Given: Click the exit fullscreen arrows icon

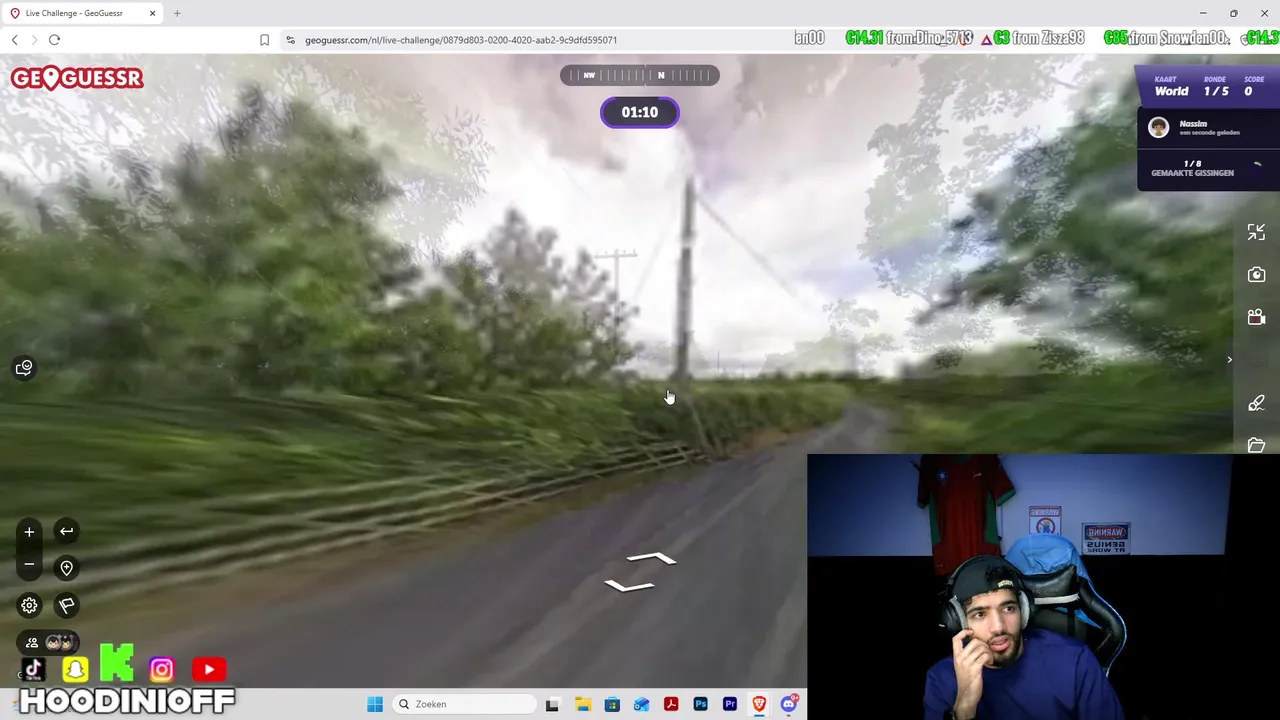Looking at the screenshot, I should (x=1257, y=232).
